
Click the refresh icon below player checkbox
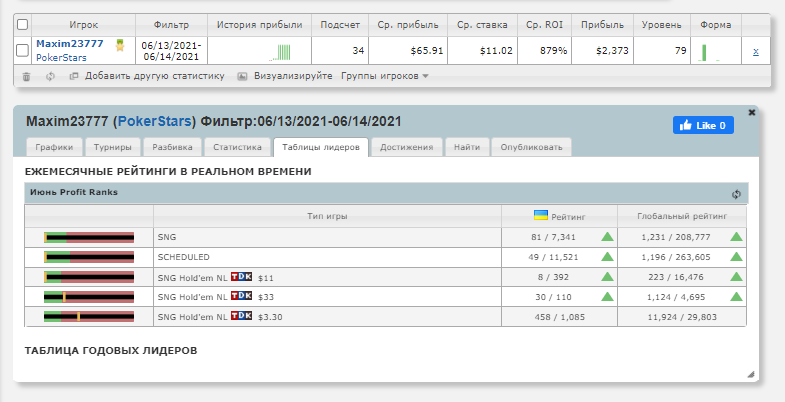[50, 77]
